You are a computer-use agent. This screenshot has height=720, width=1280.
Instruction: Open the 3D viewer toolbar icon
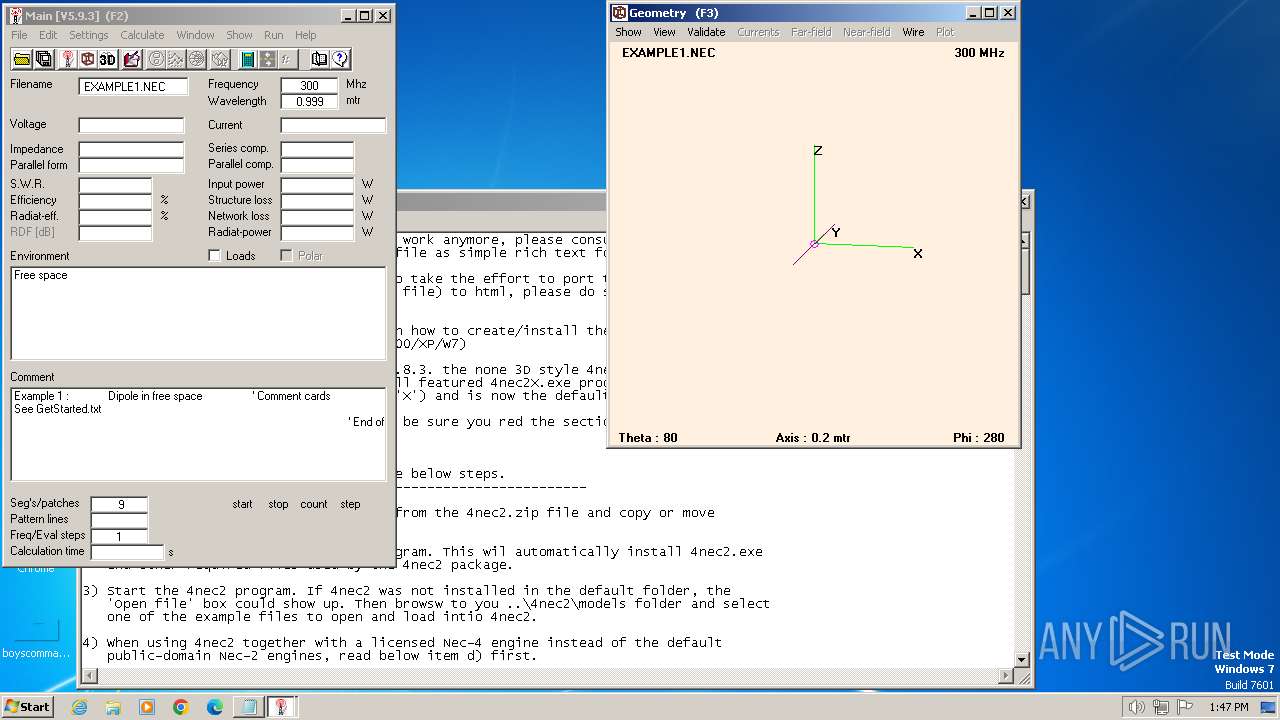click(108, 59)
